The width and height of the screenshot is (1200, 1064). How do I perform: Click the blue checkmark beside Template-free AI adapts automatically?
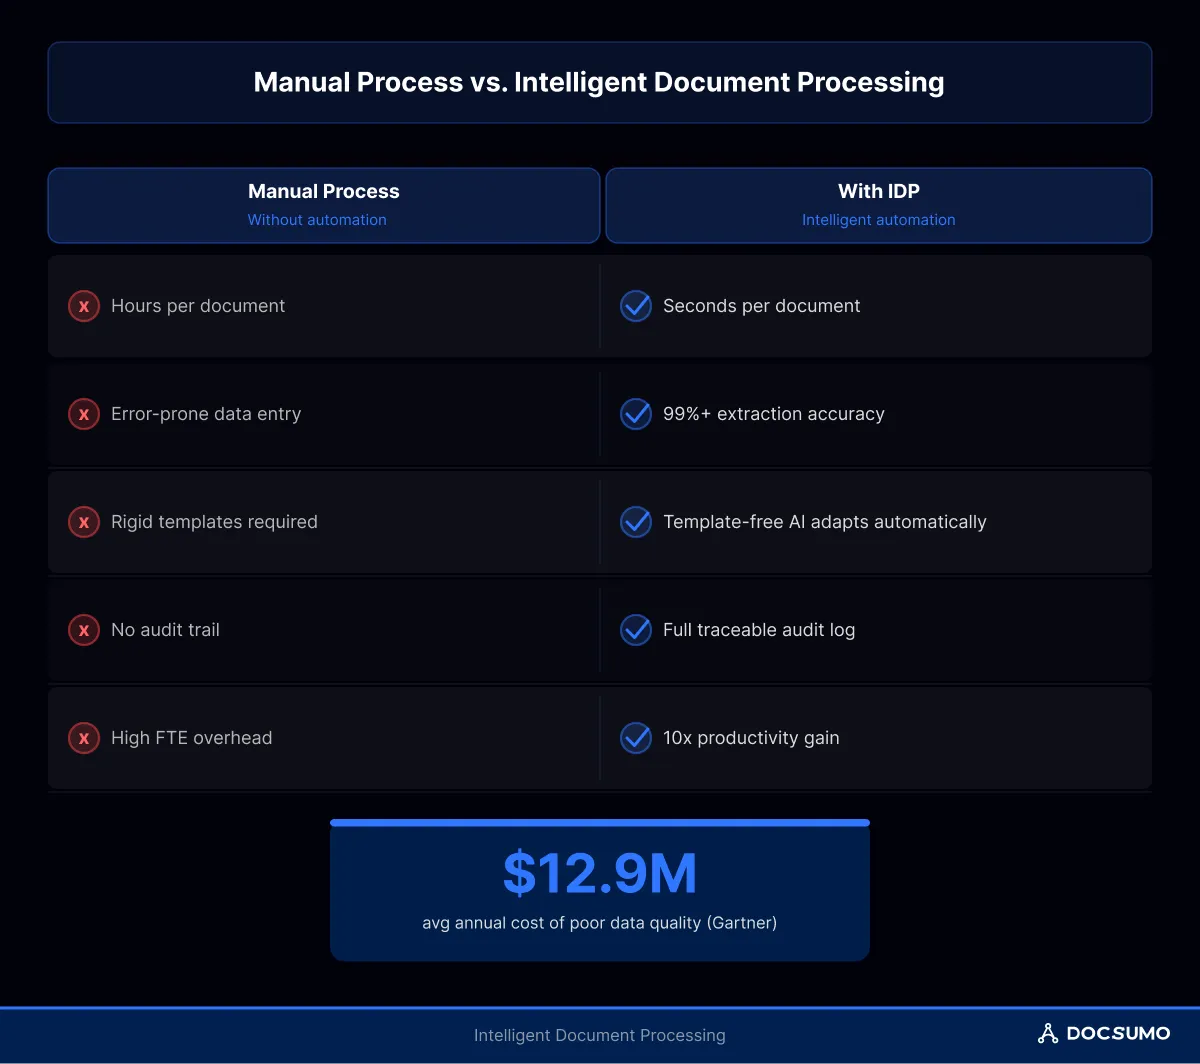tap(636, 522)
